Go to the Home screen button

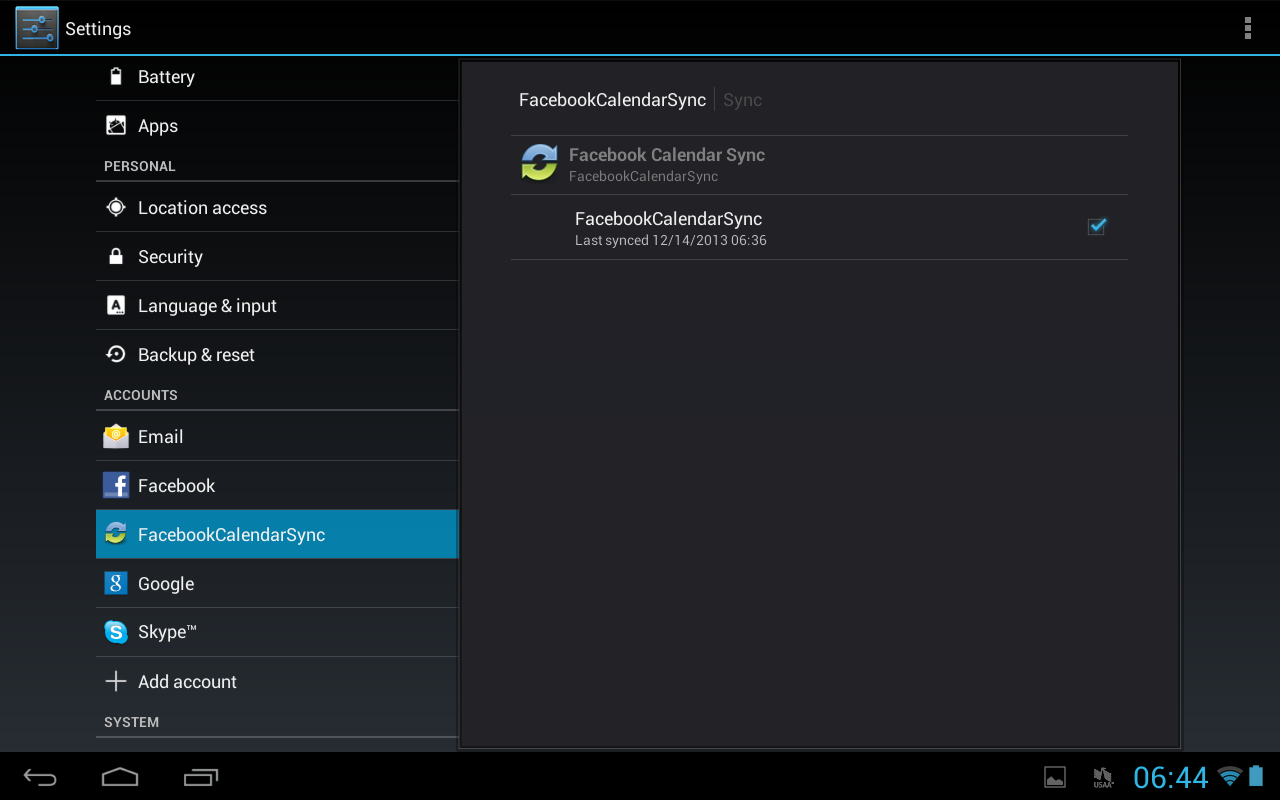tap(120, 777)
